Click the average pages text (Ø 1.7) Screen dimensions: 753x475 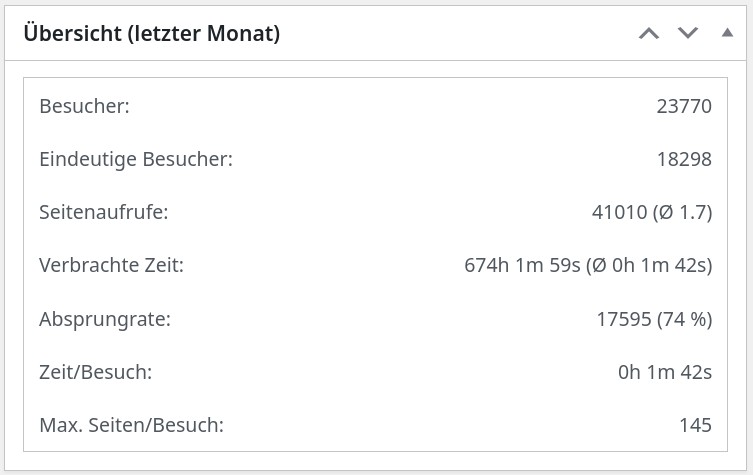680,212
